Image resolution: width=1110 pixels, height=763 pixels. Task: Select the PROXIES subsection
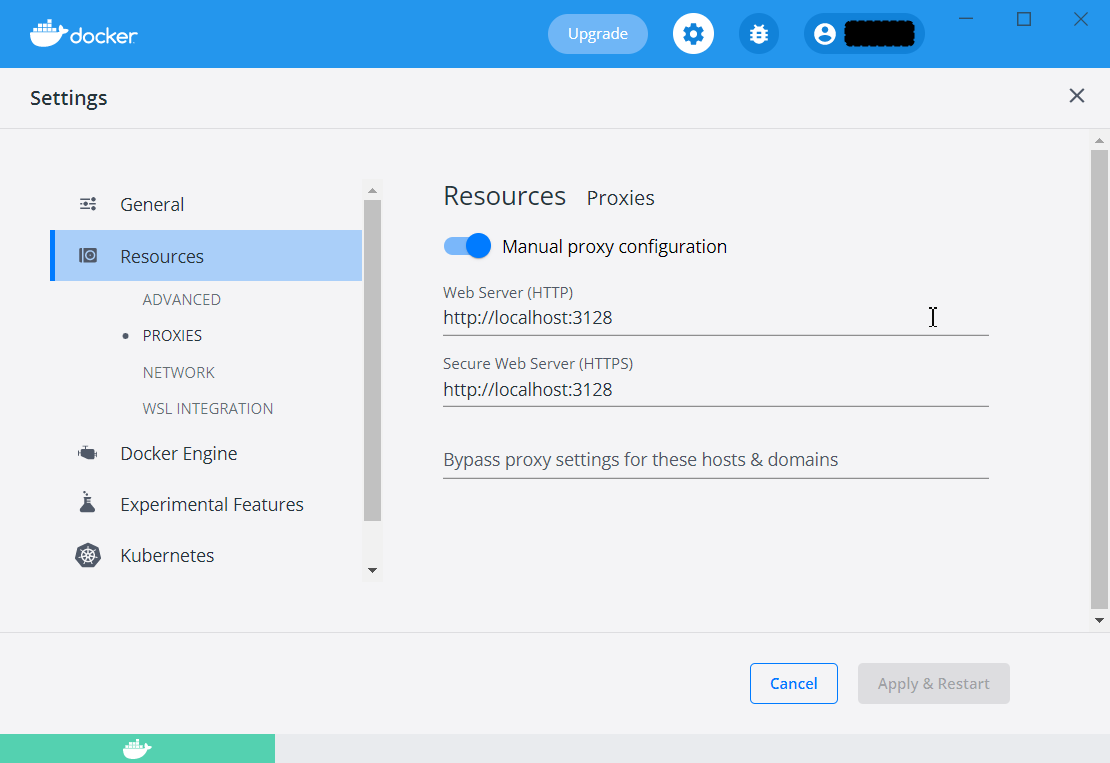point(172,335)
